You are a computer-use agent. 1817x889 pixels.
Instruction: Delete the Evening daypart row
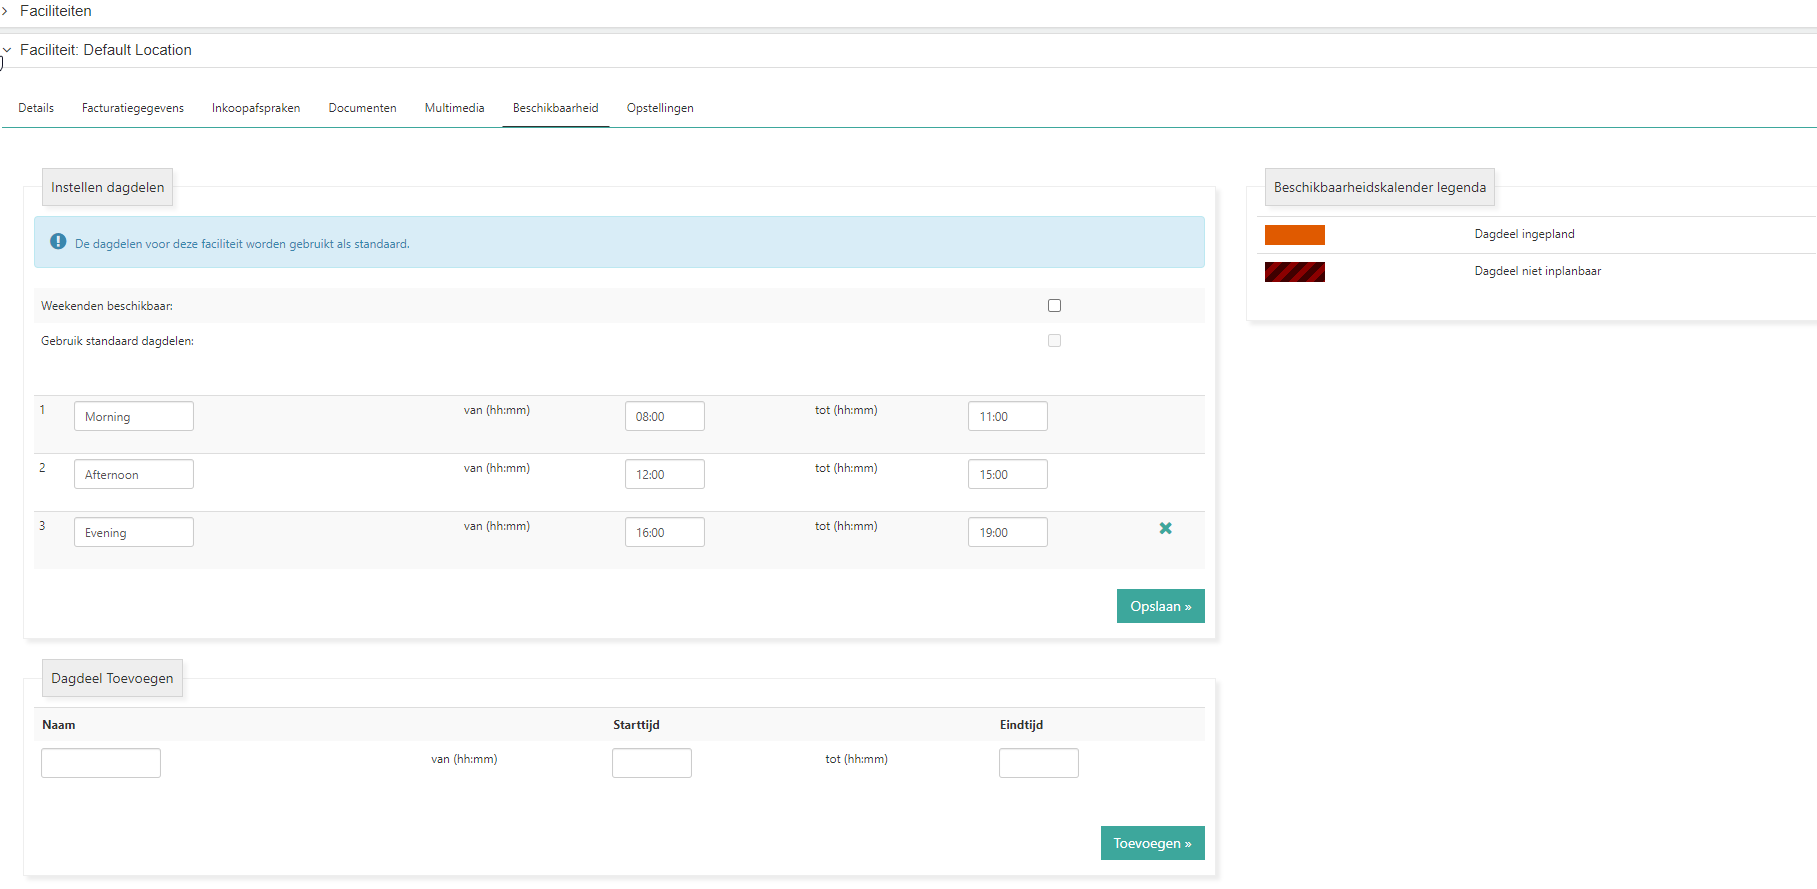pyautogui.click(x=1165, y=528)
